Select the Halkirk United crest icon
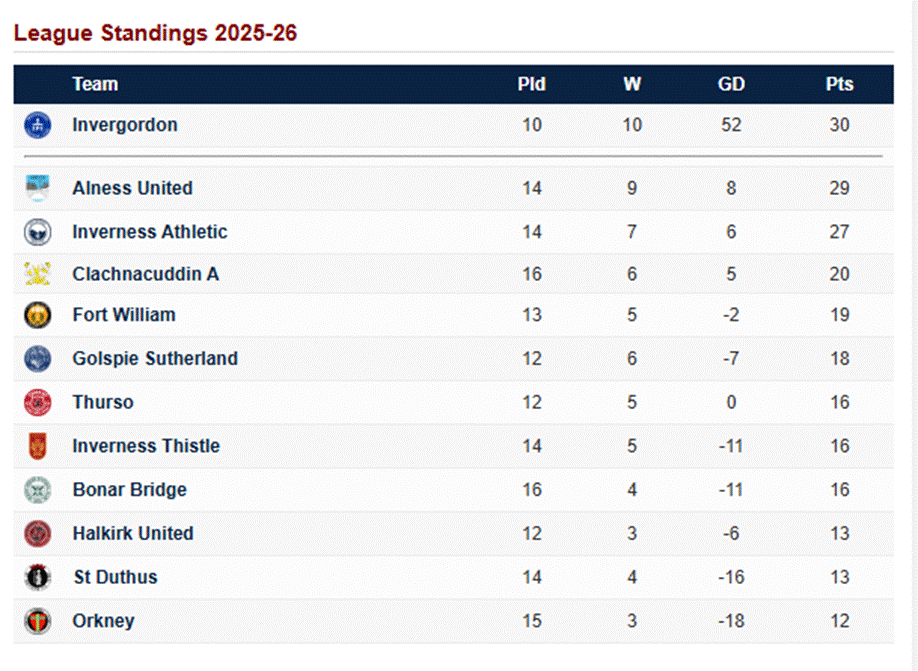Screen dimensions: 918x671 coord(37,534)
